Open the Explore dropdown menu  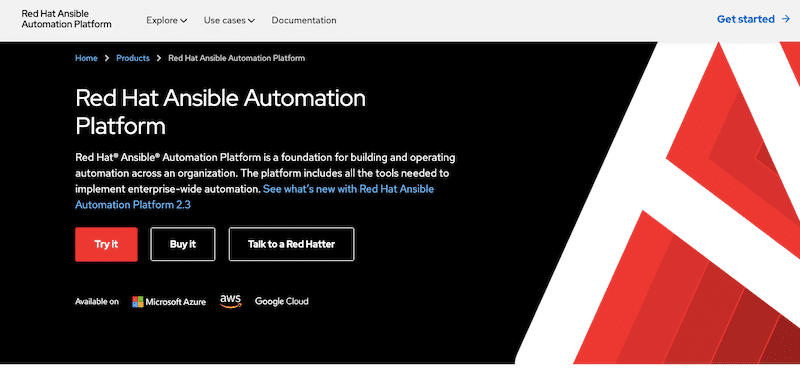[x=166, y=20]
